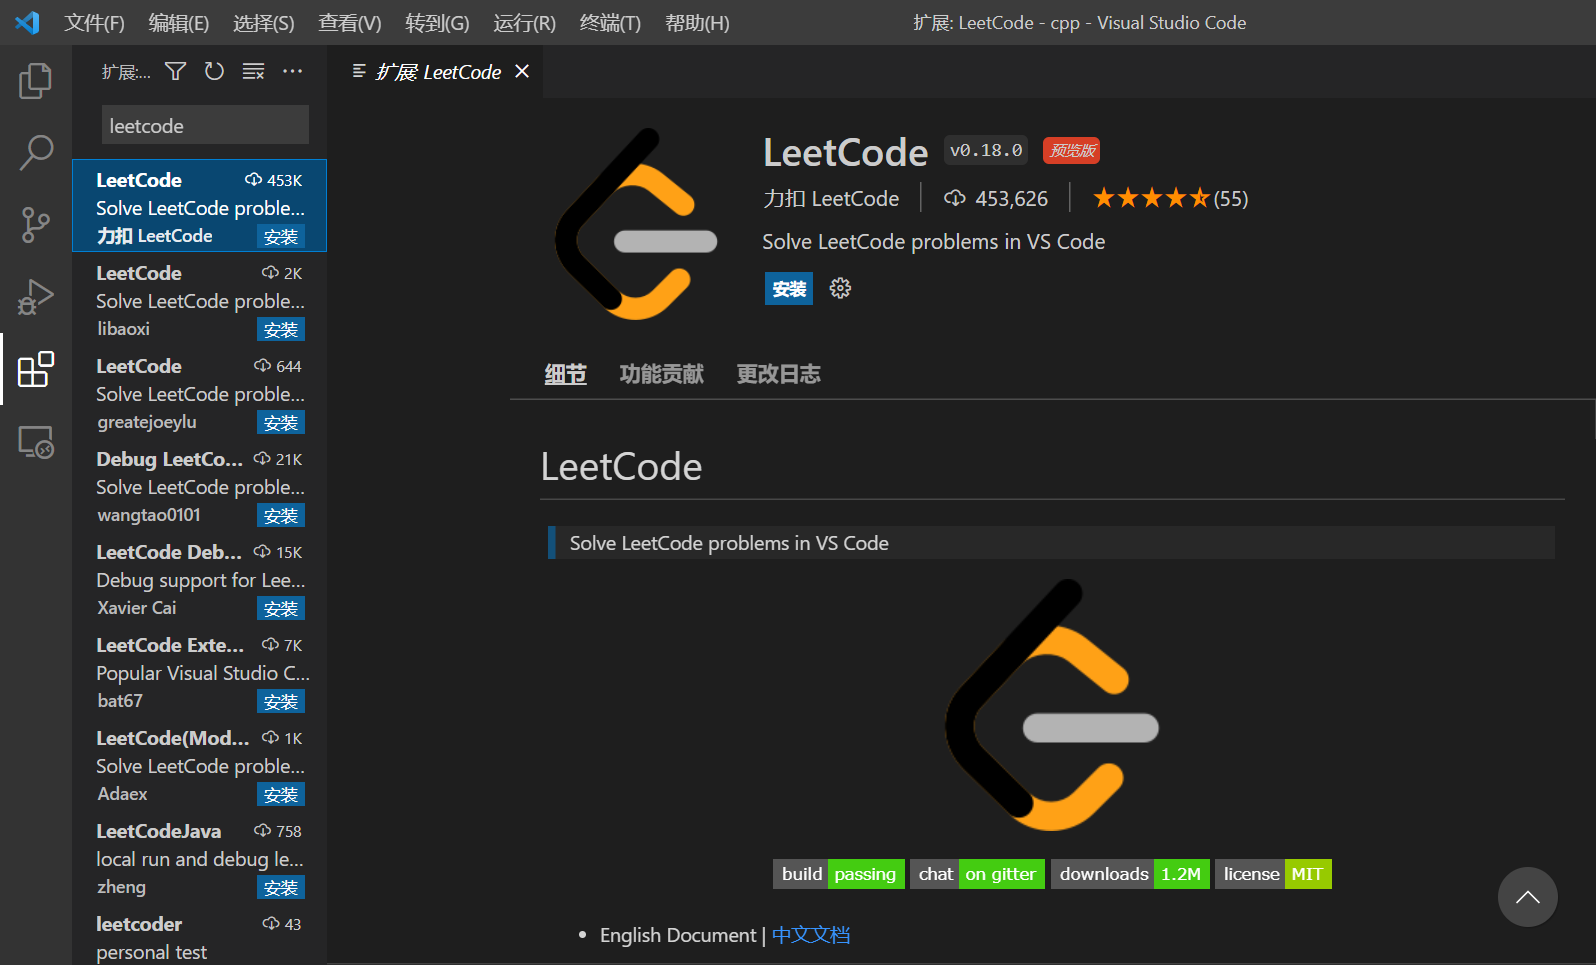Clear extensions search results
Screen dimensions: 1596x965
tap(253, 71)
